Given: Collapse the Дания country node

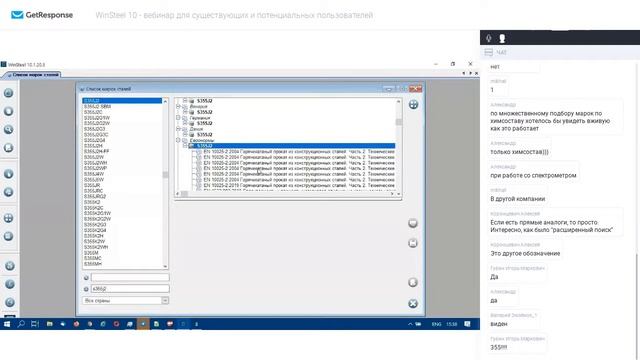Looking at the screenshot, I should (x=178, y=129).
